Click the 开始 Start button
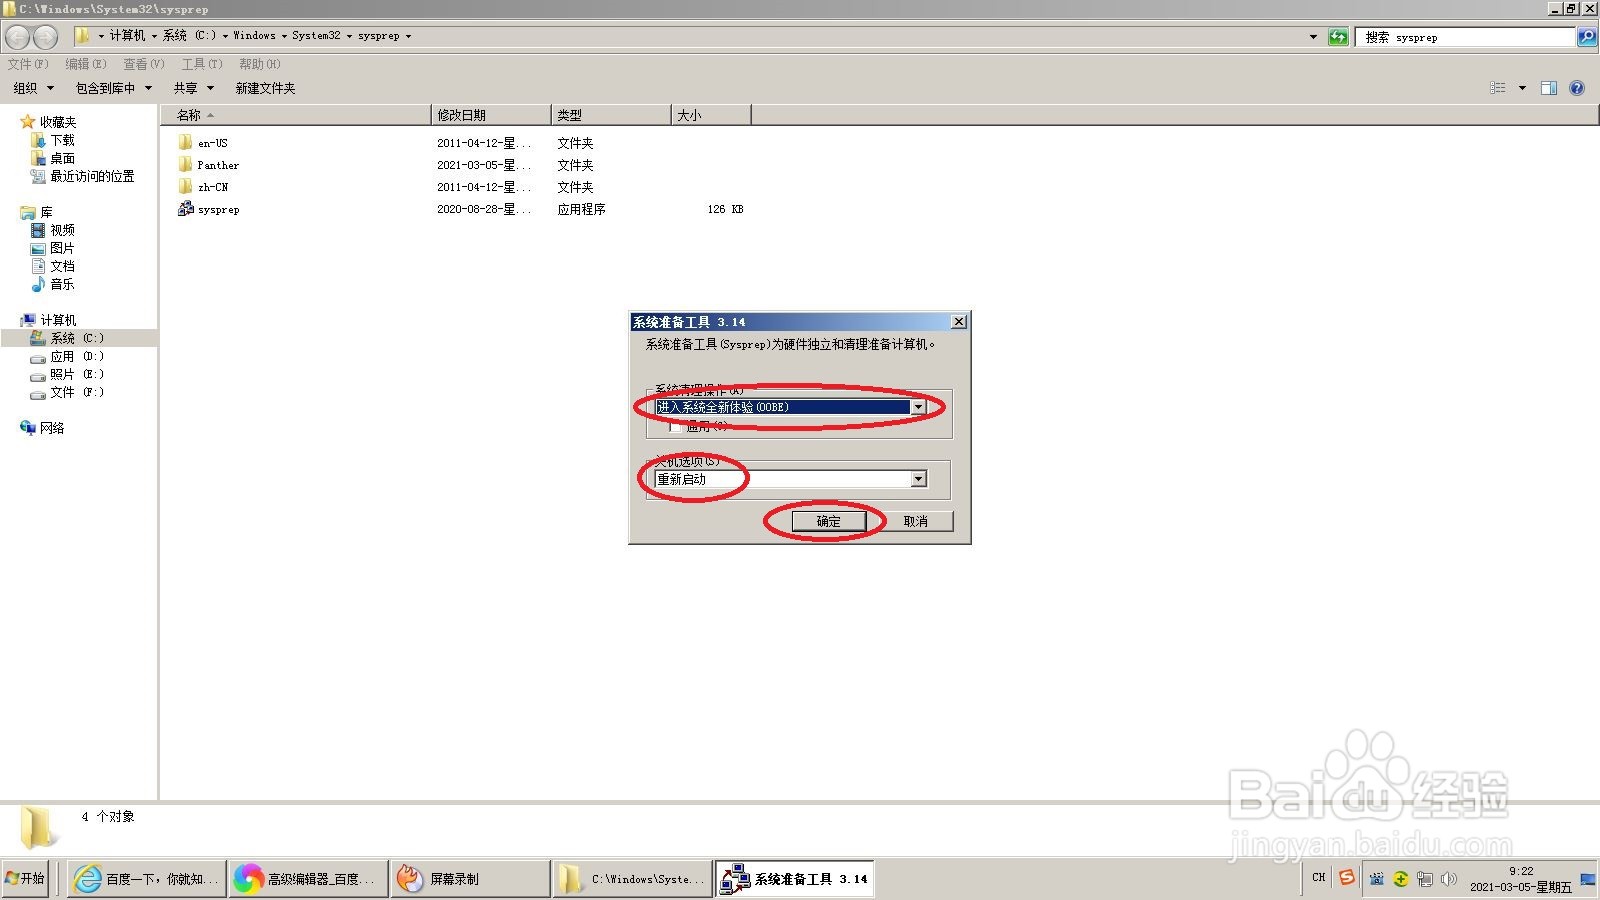 [x=25, y=878]
